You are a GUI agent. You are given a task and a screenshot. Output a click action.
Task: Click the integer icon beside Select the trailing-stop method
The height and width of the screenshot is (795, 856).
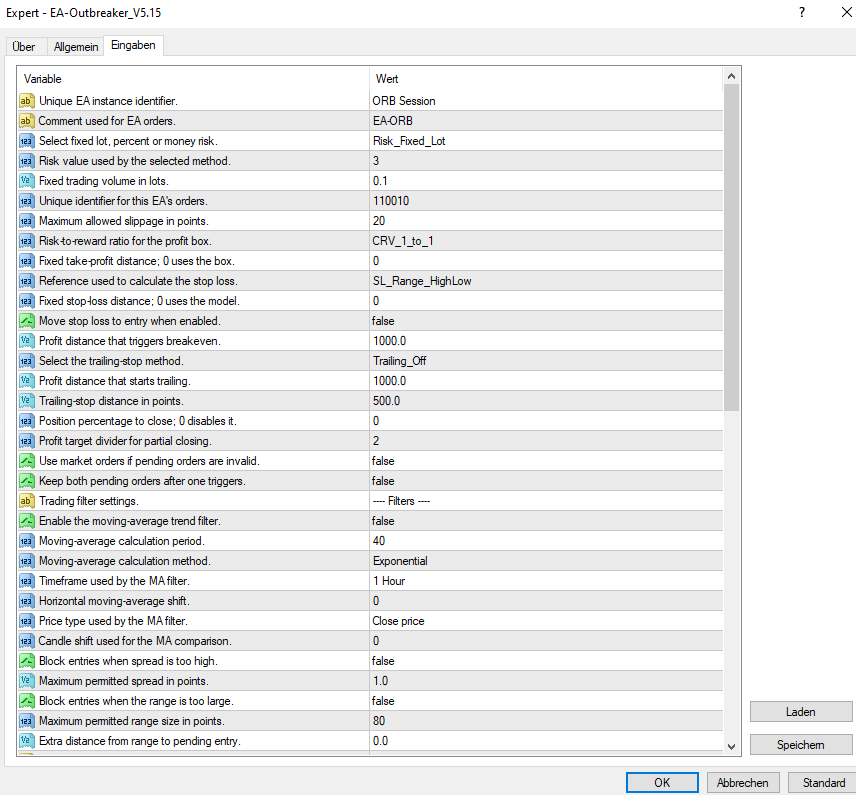(27, 361)
